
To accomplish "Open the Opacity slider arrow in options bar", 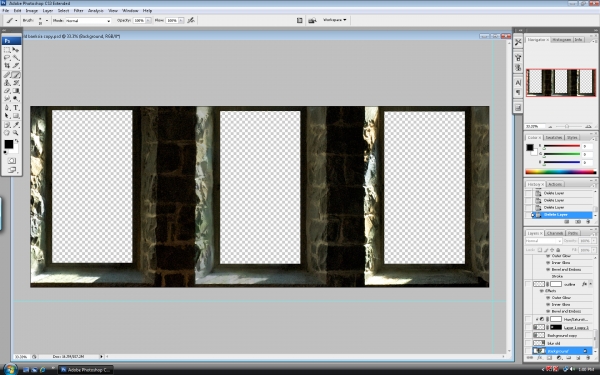I will tap(148, 21).
